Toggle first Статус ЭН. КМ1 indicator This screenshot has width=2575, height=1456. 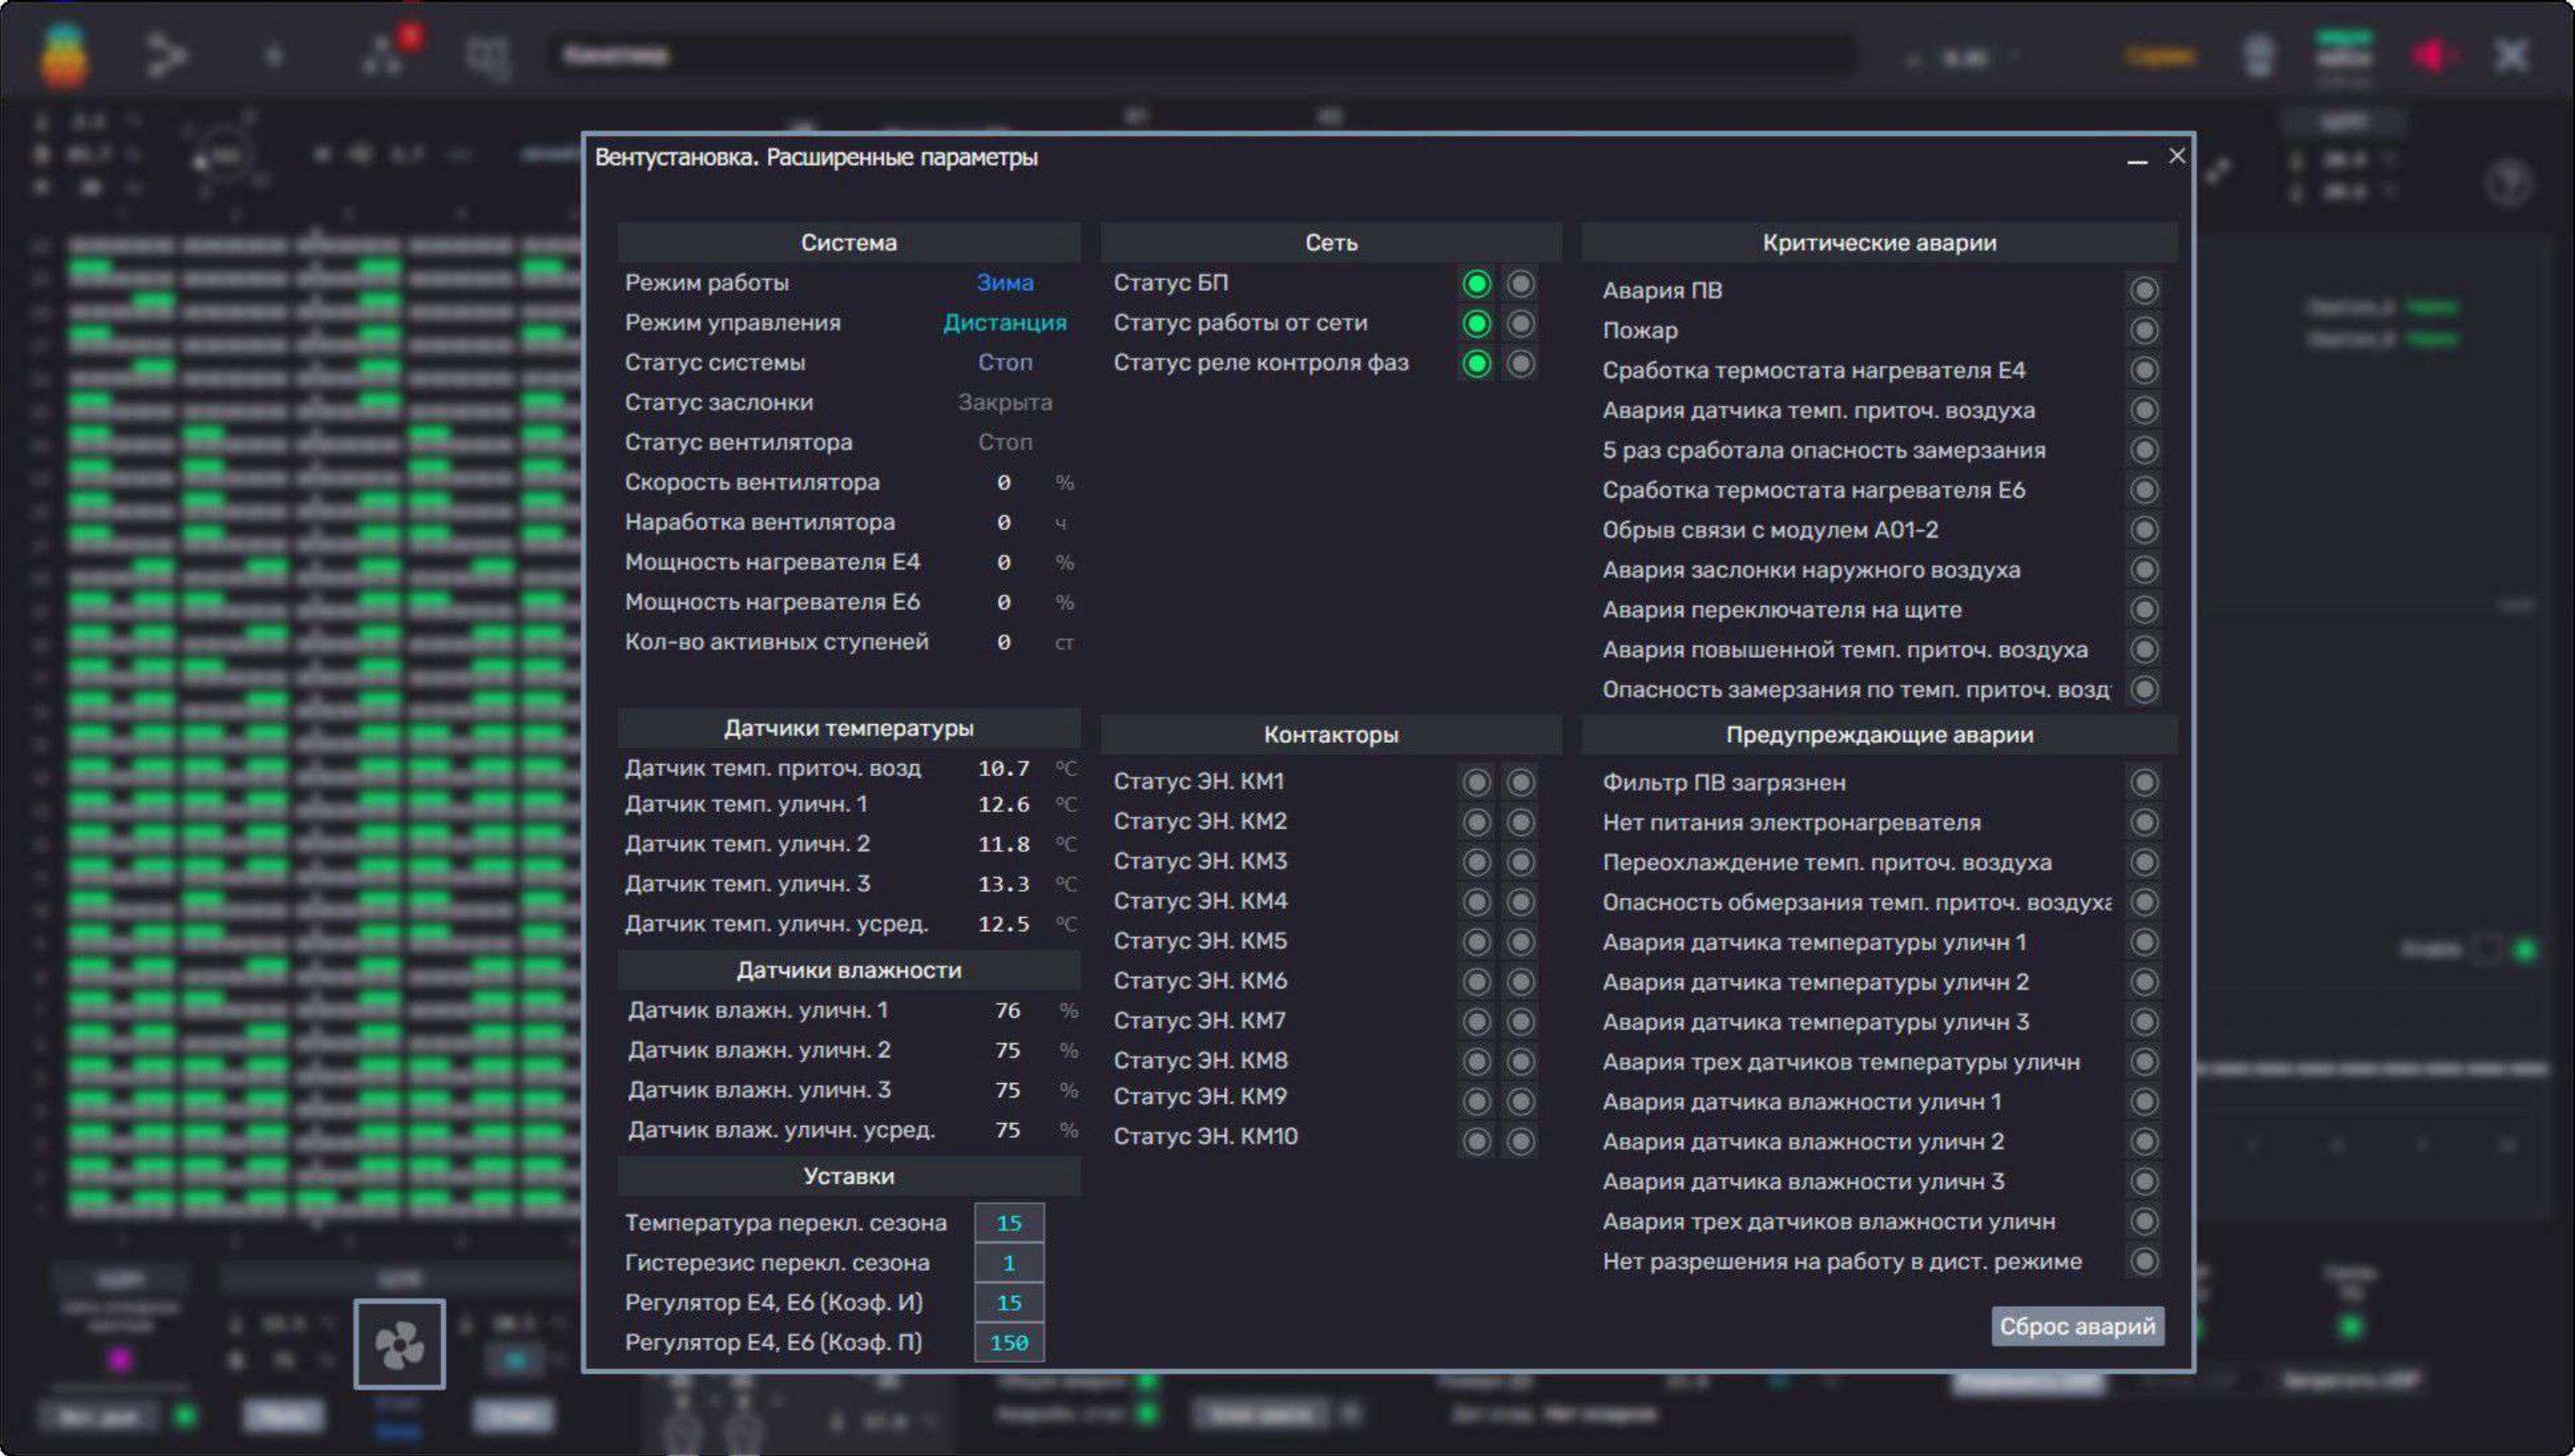coord(1476,782)
